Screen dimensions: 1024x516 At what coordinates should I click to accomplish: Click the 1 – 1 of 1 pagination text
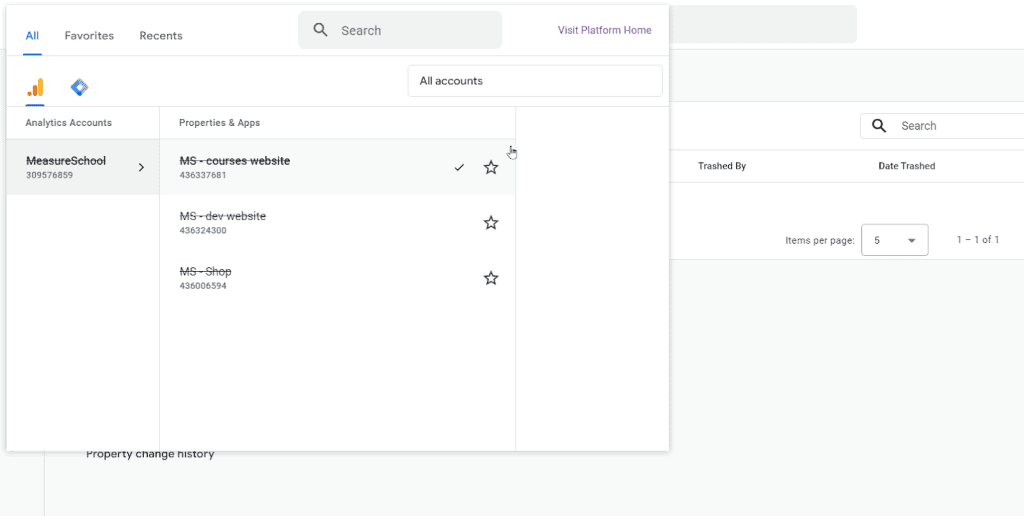[978, 240]
